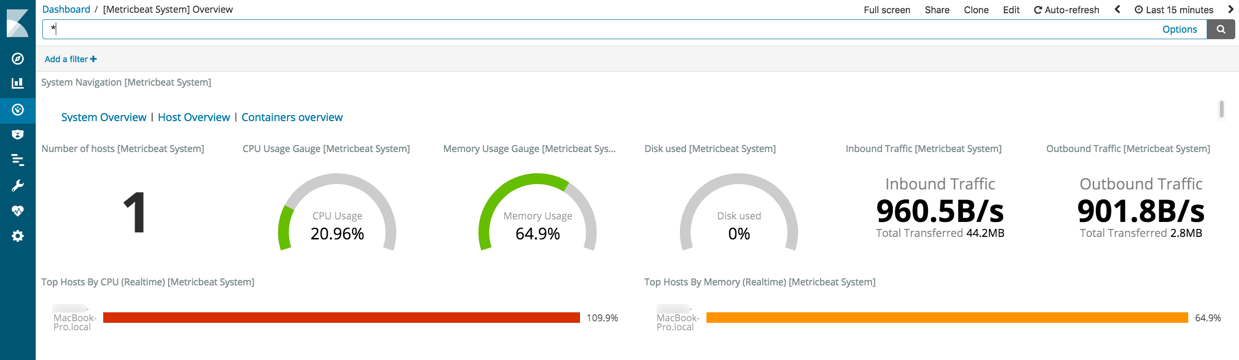Click into the query search field
Image resolution: width=1239 pixels, height=360 pixels.
pyautogui.click(x=602, y=29)
